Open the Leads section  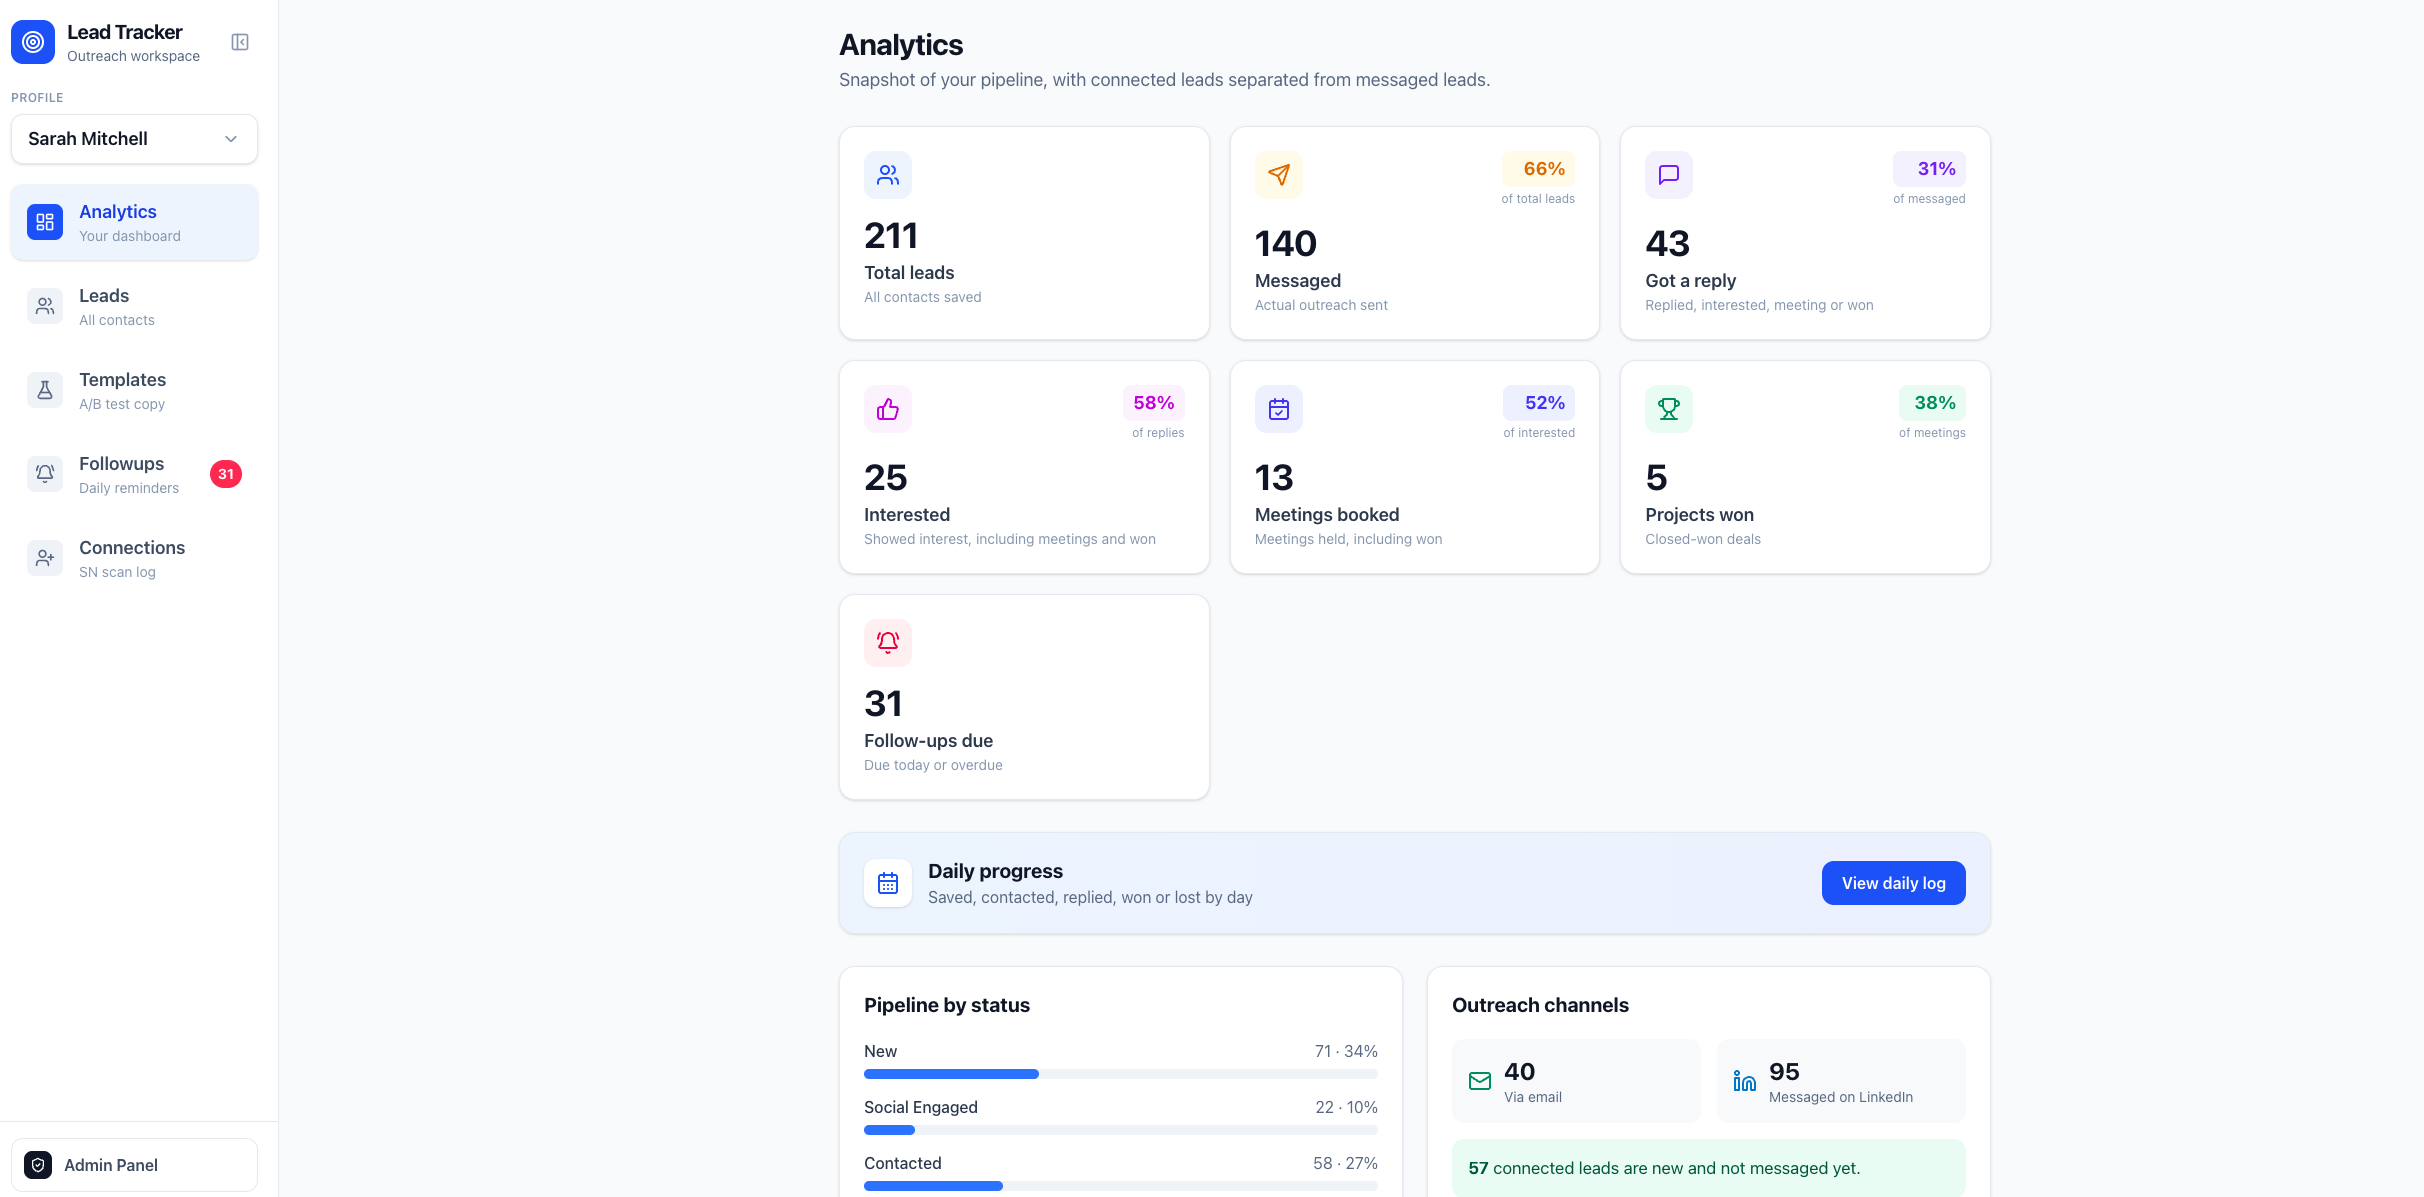click(x=134, y=307)
